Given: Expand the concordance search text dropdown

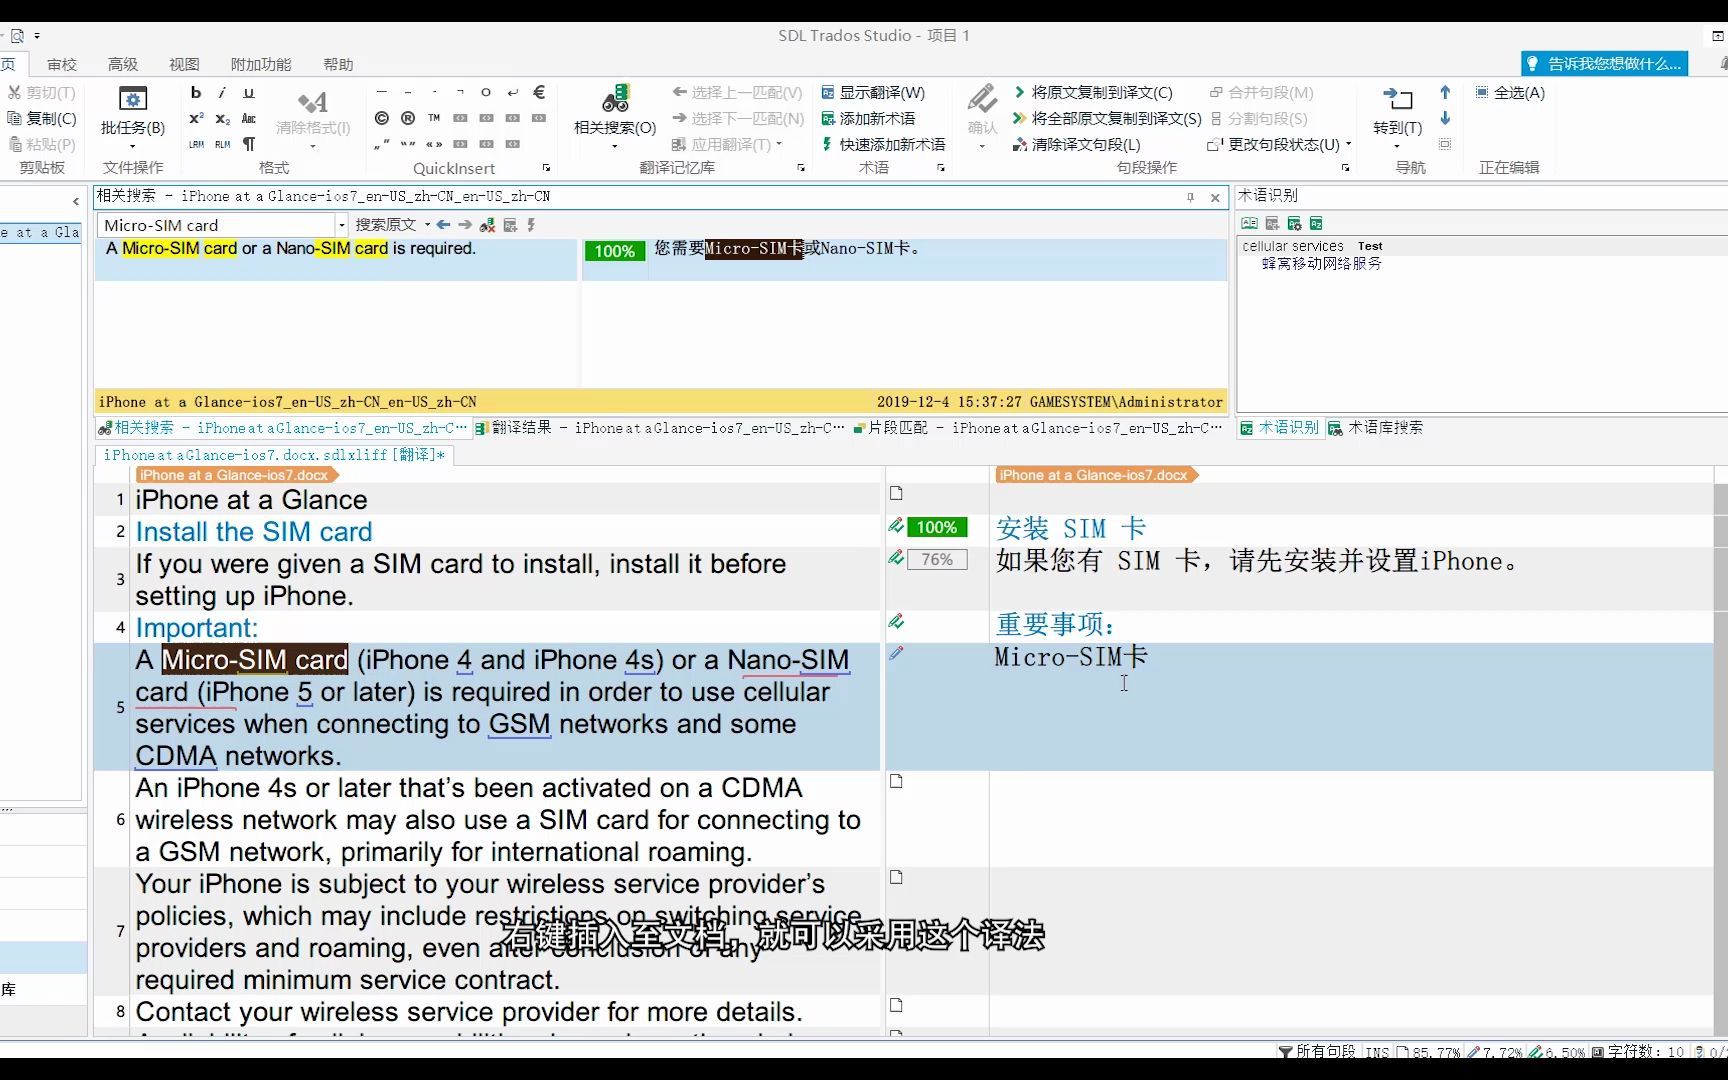Looking at the screenshot, I should (341, 225).
